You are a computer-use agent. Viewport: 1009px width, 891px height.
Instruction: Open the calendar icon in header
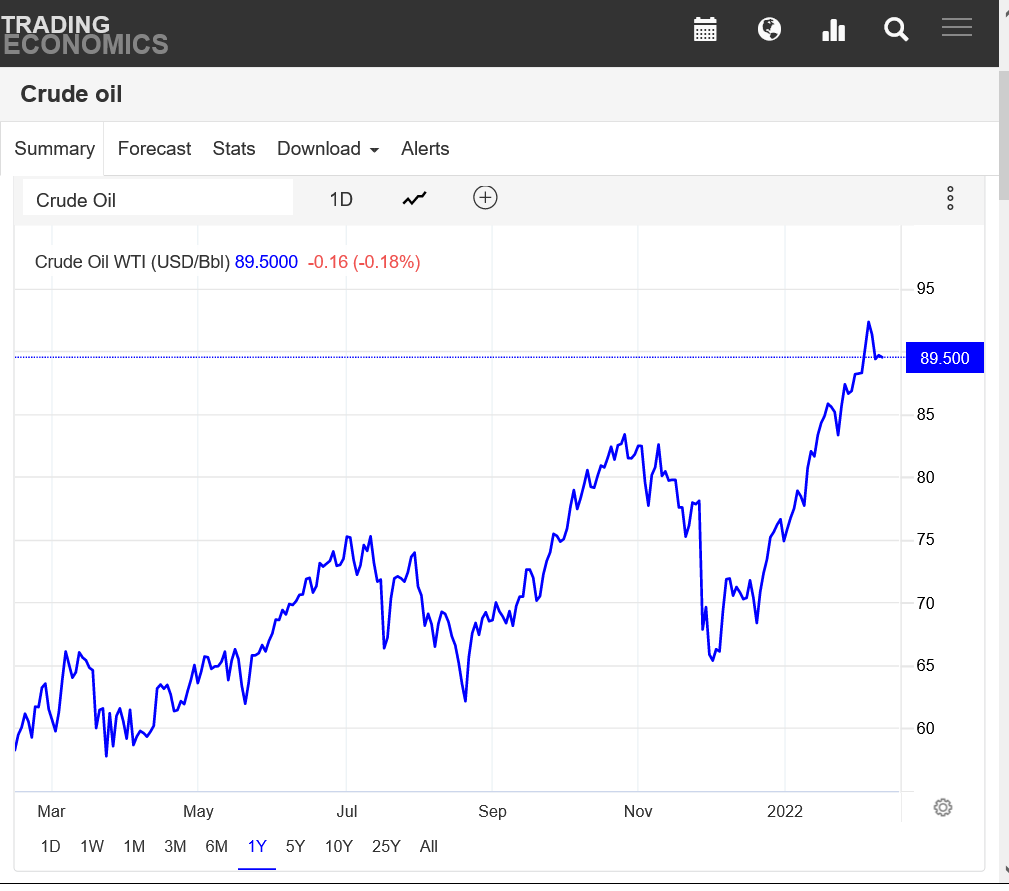[706, 29]
